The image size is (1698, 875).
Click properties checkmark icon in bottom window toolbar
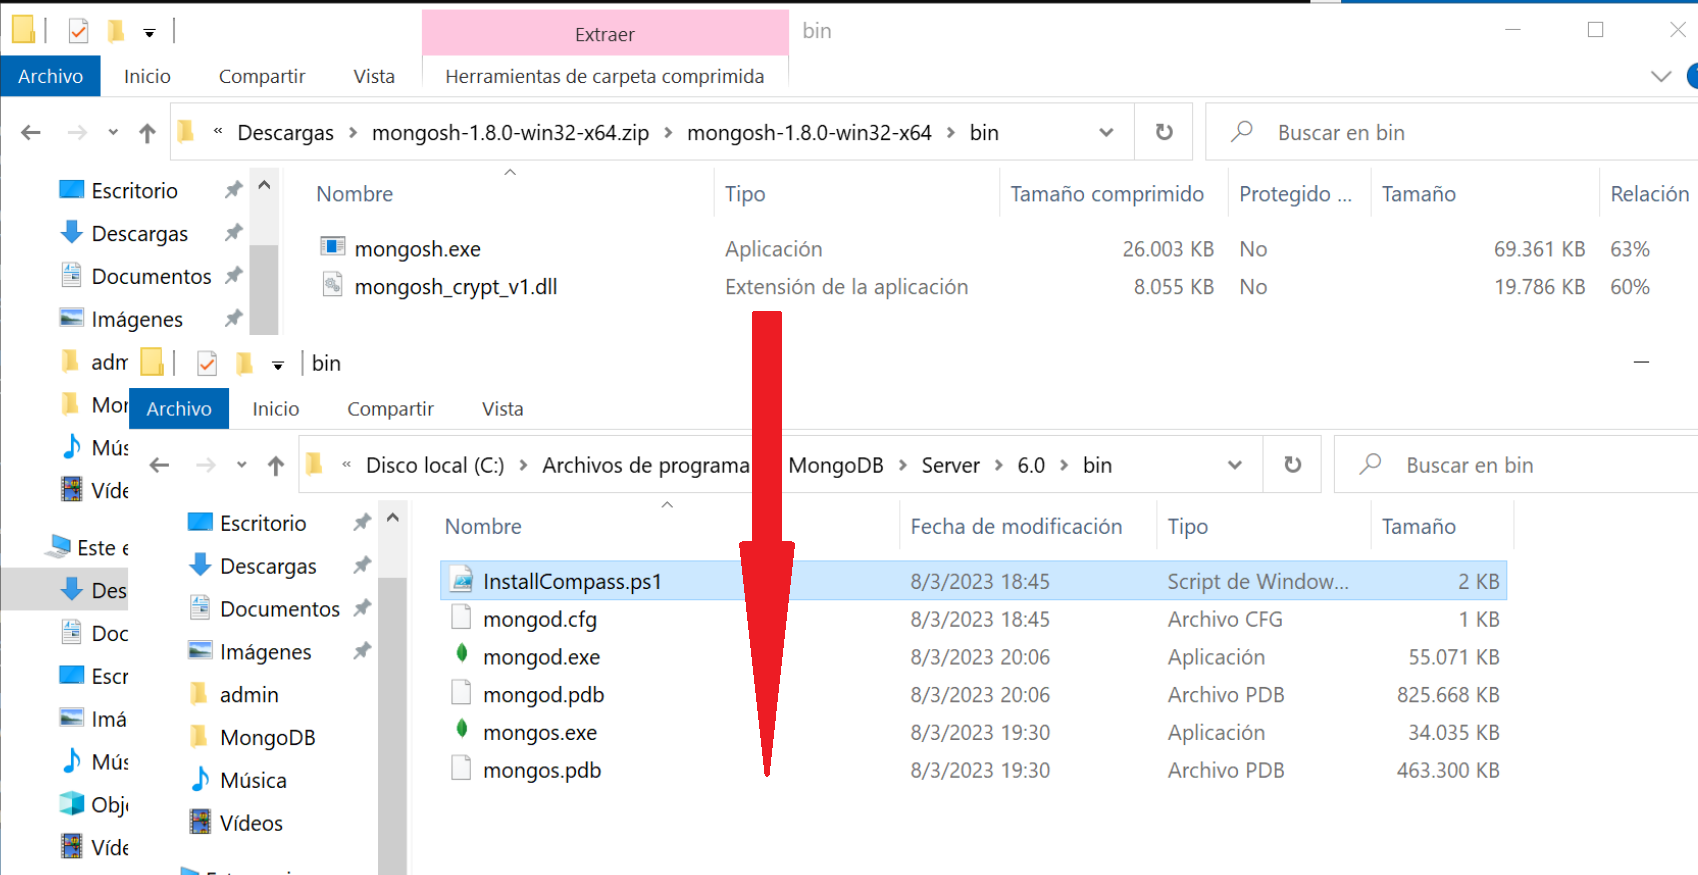point(207,363)
